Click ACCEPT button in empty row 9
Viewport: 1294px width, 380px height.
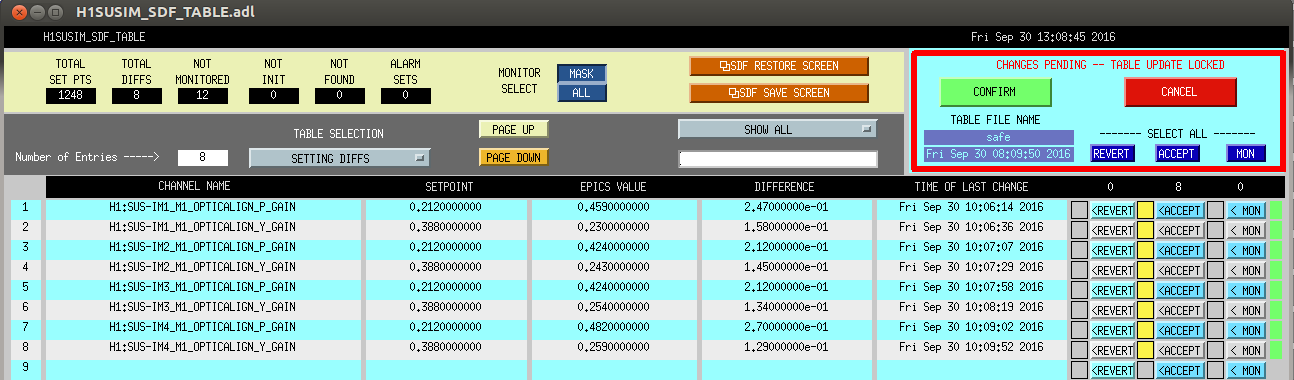1180,370
